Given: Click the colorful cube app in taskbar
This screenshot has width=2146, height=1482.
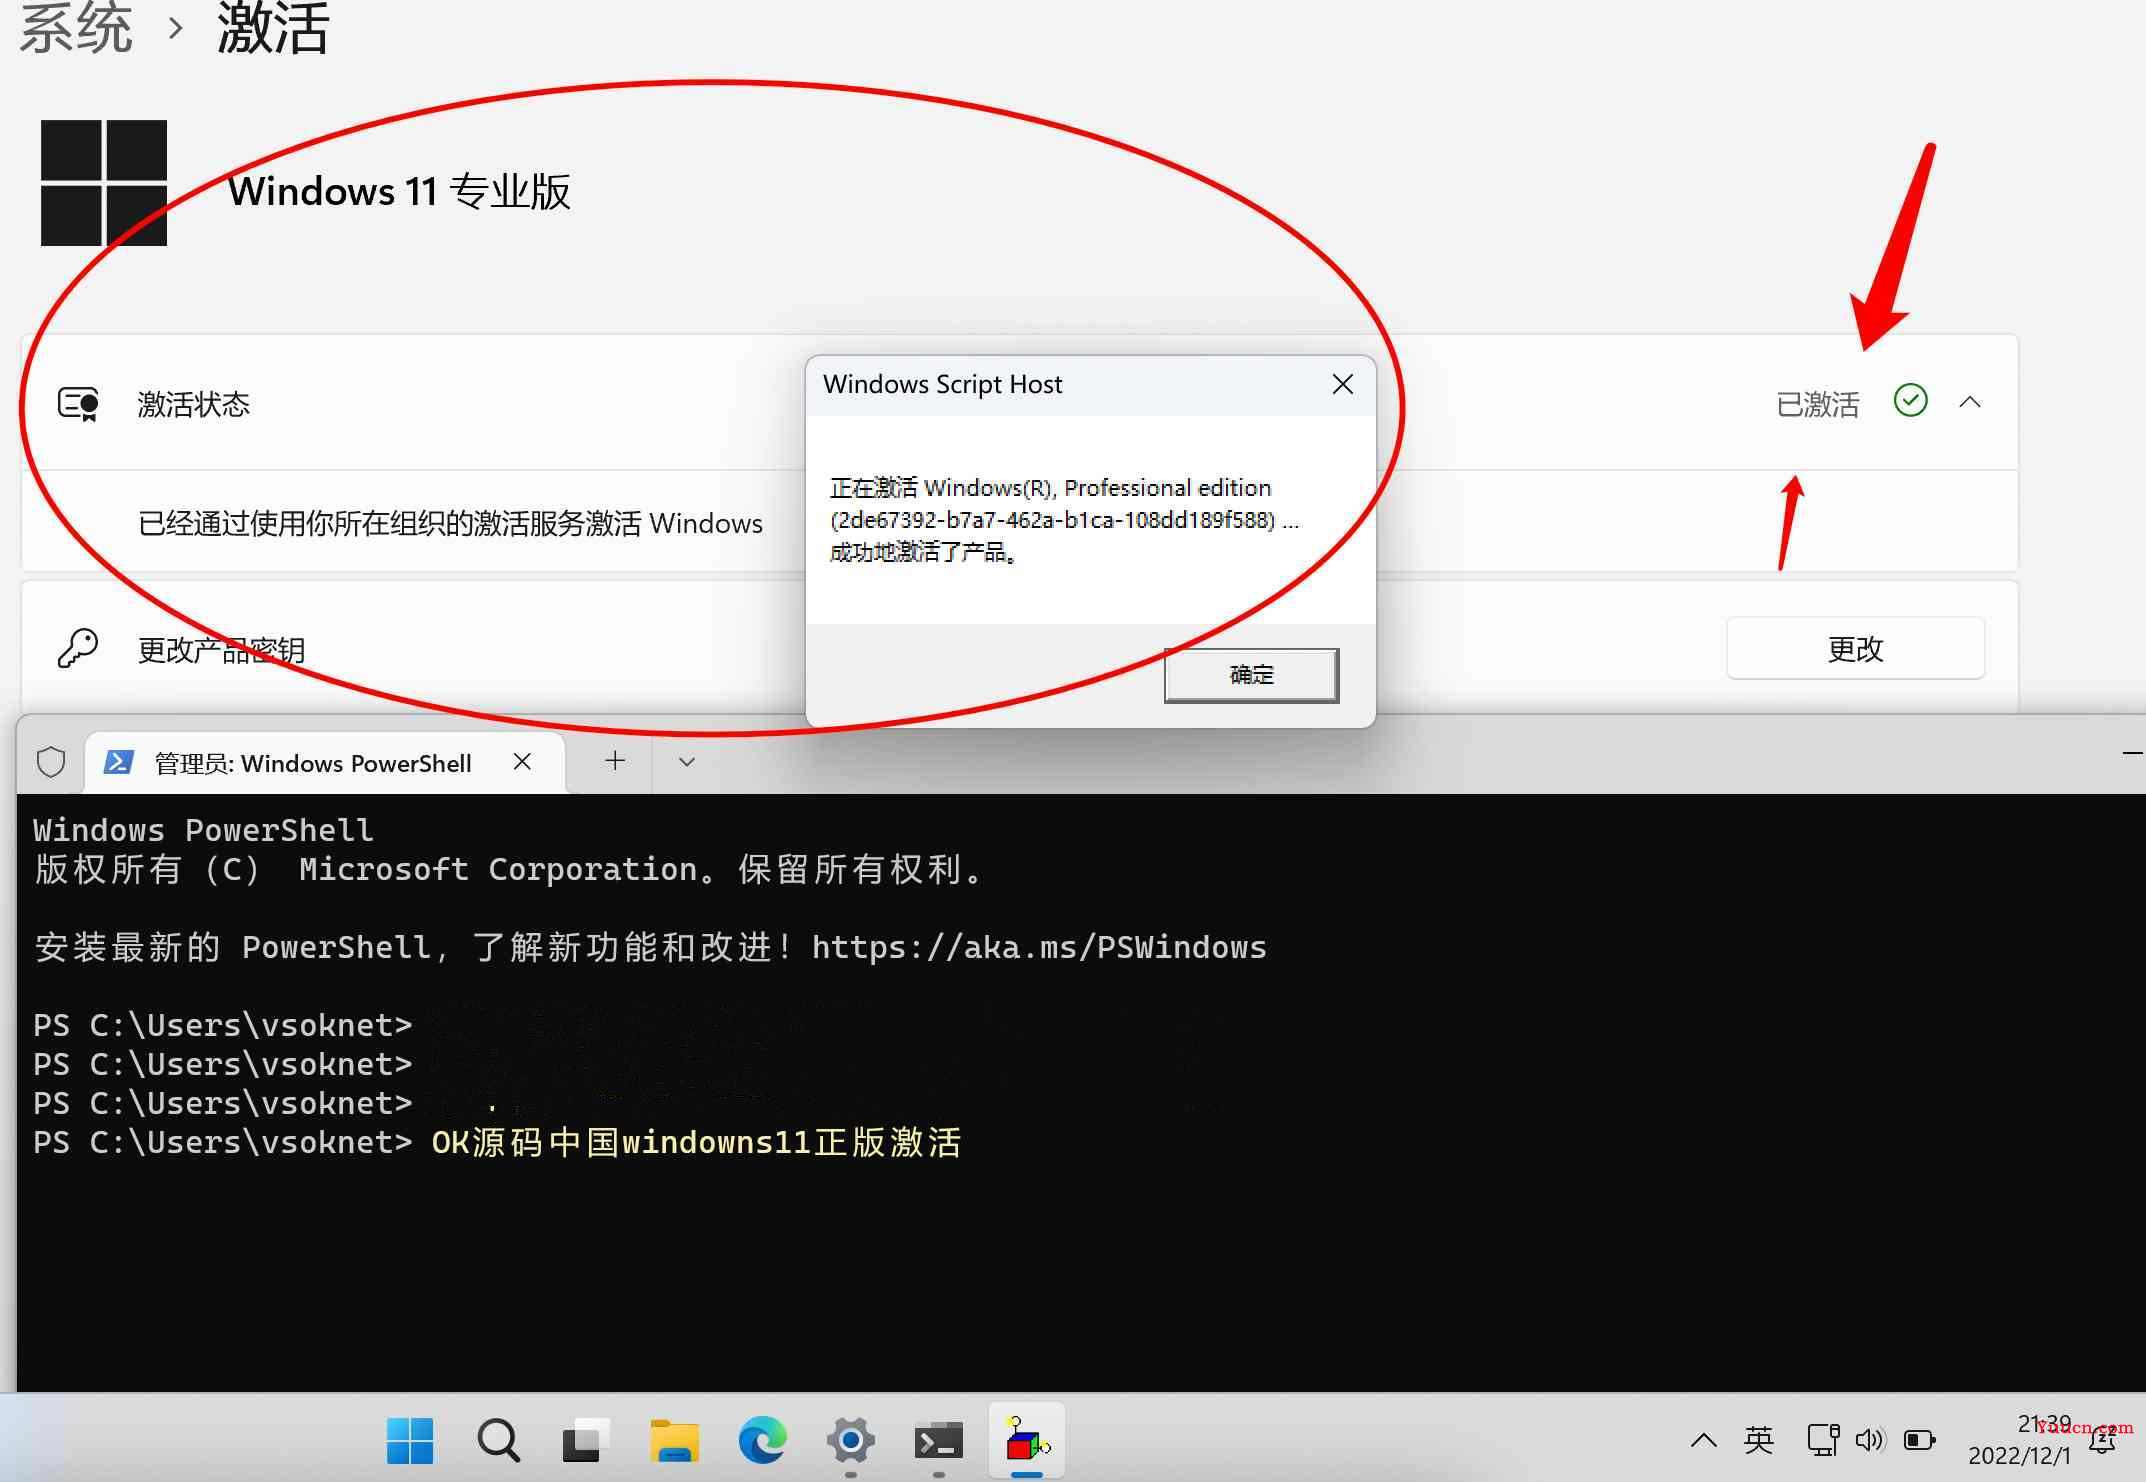Looking at the screenshot, I should tap(1026, 1441).
